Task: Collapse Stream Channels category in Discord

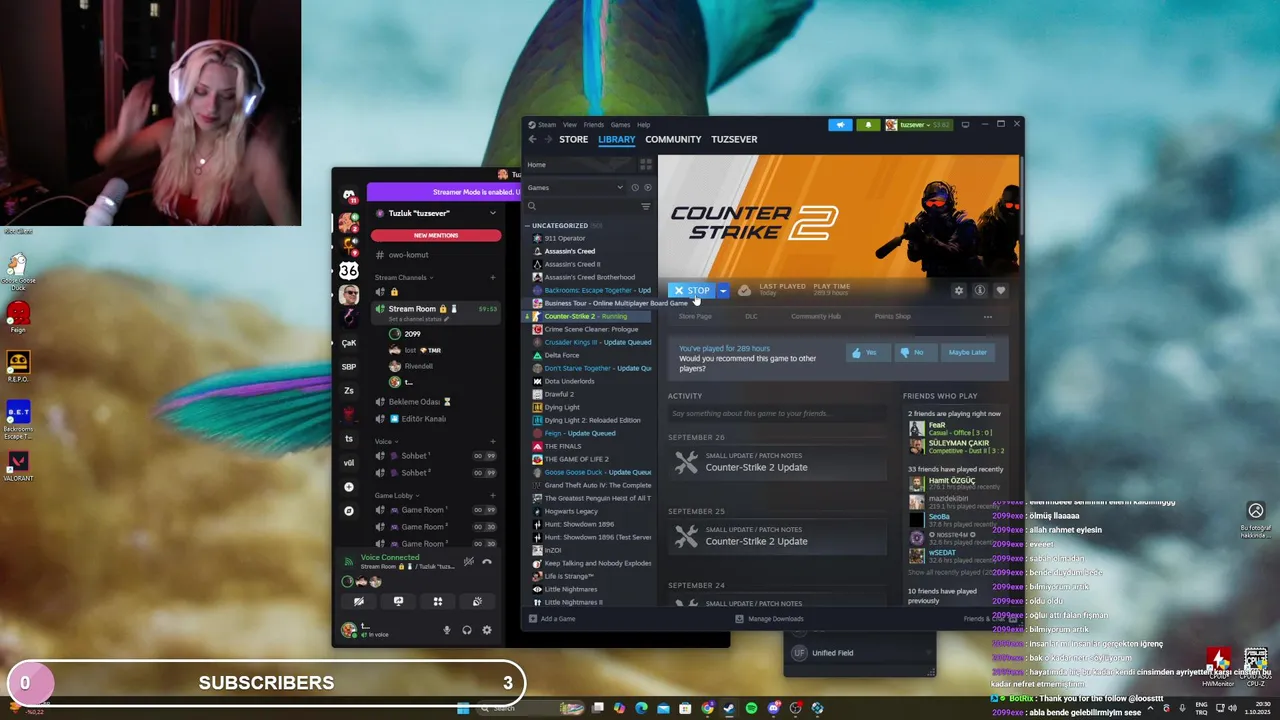Action: [403, 277]
